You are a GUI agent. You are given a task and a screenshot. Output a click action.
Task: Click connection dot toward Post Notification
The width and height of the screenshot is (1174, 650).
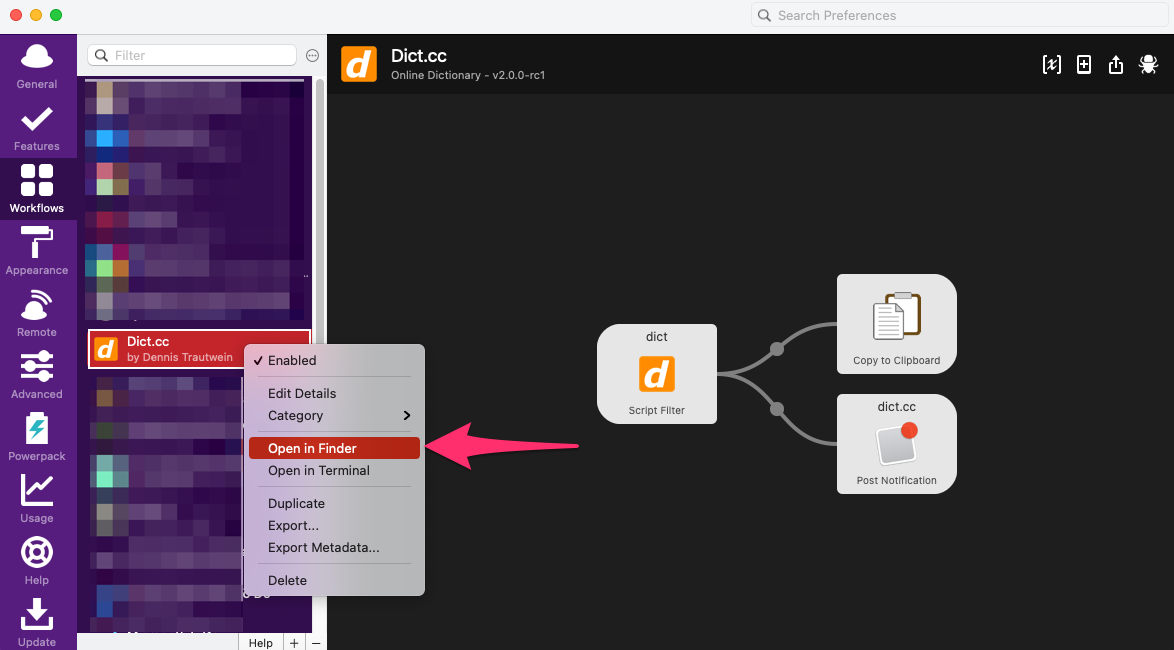tap(777, 409)
